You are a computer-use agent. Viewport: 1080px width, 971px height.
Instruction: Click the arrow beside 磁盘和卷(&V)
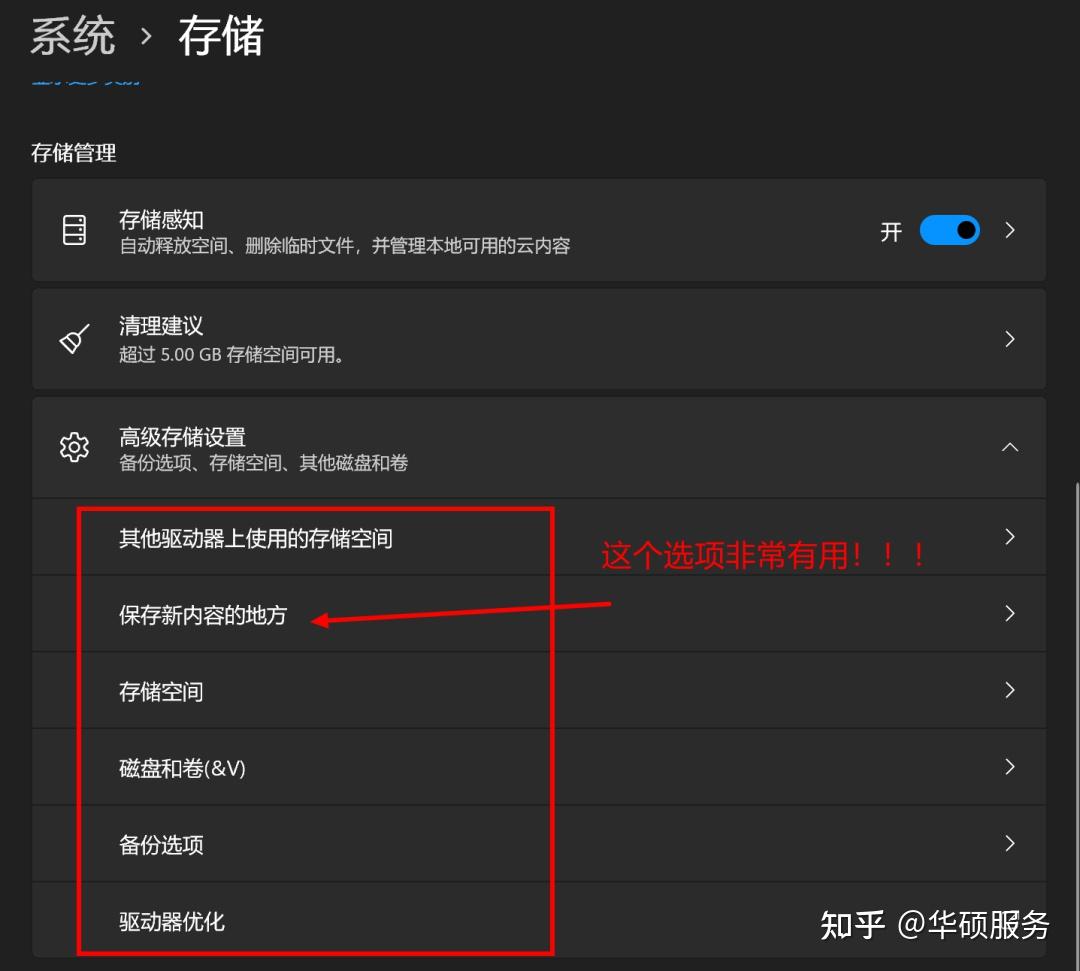tap(1010, 766)
